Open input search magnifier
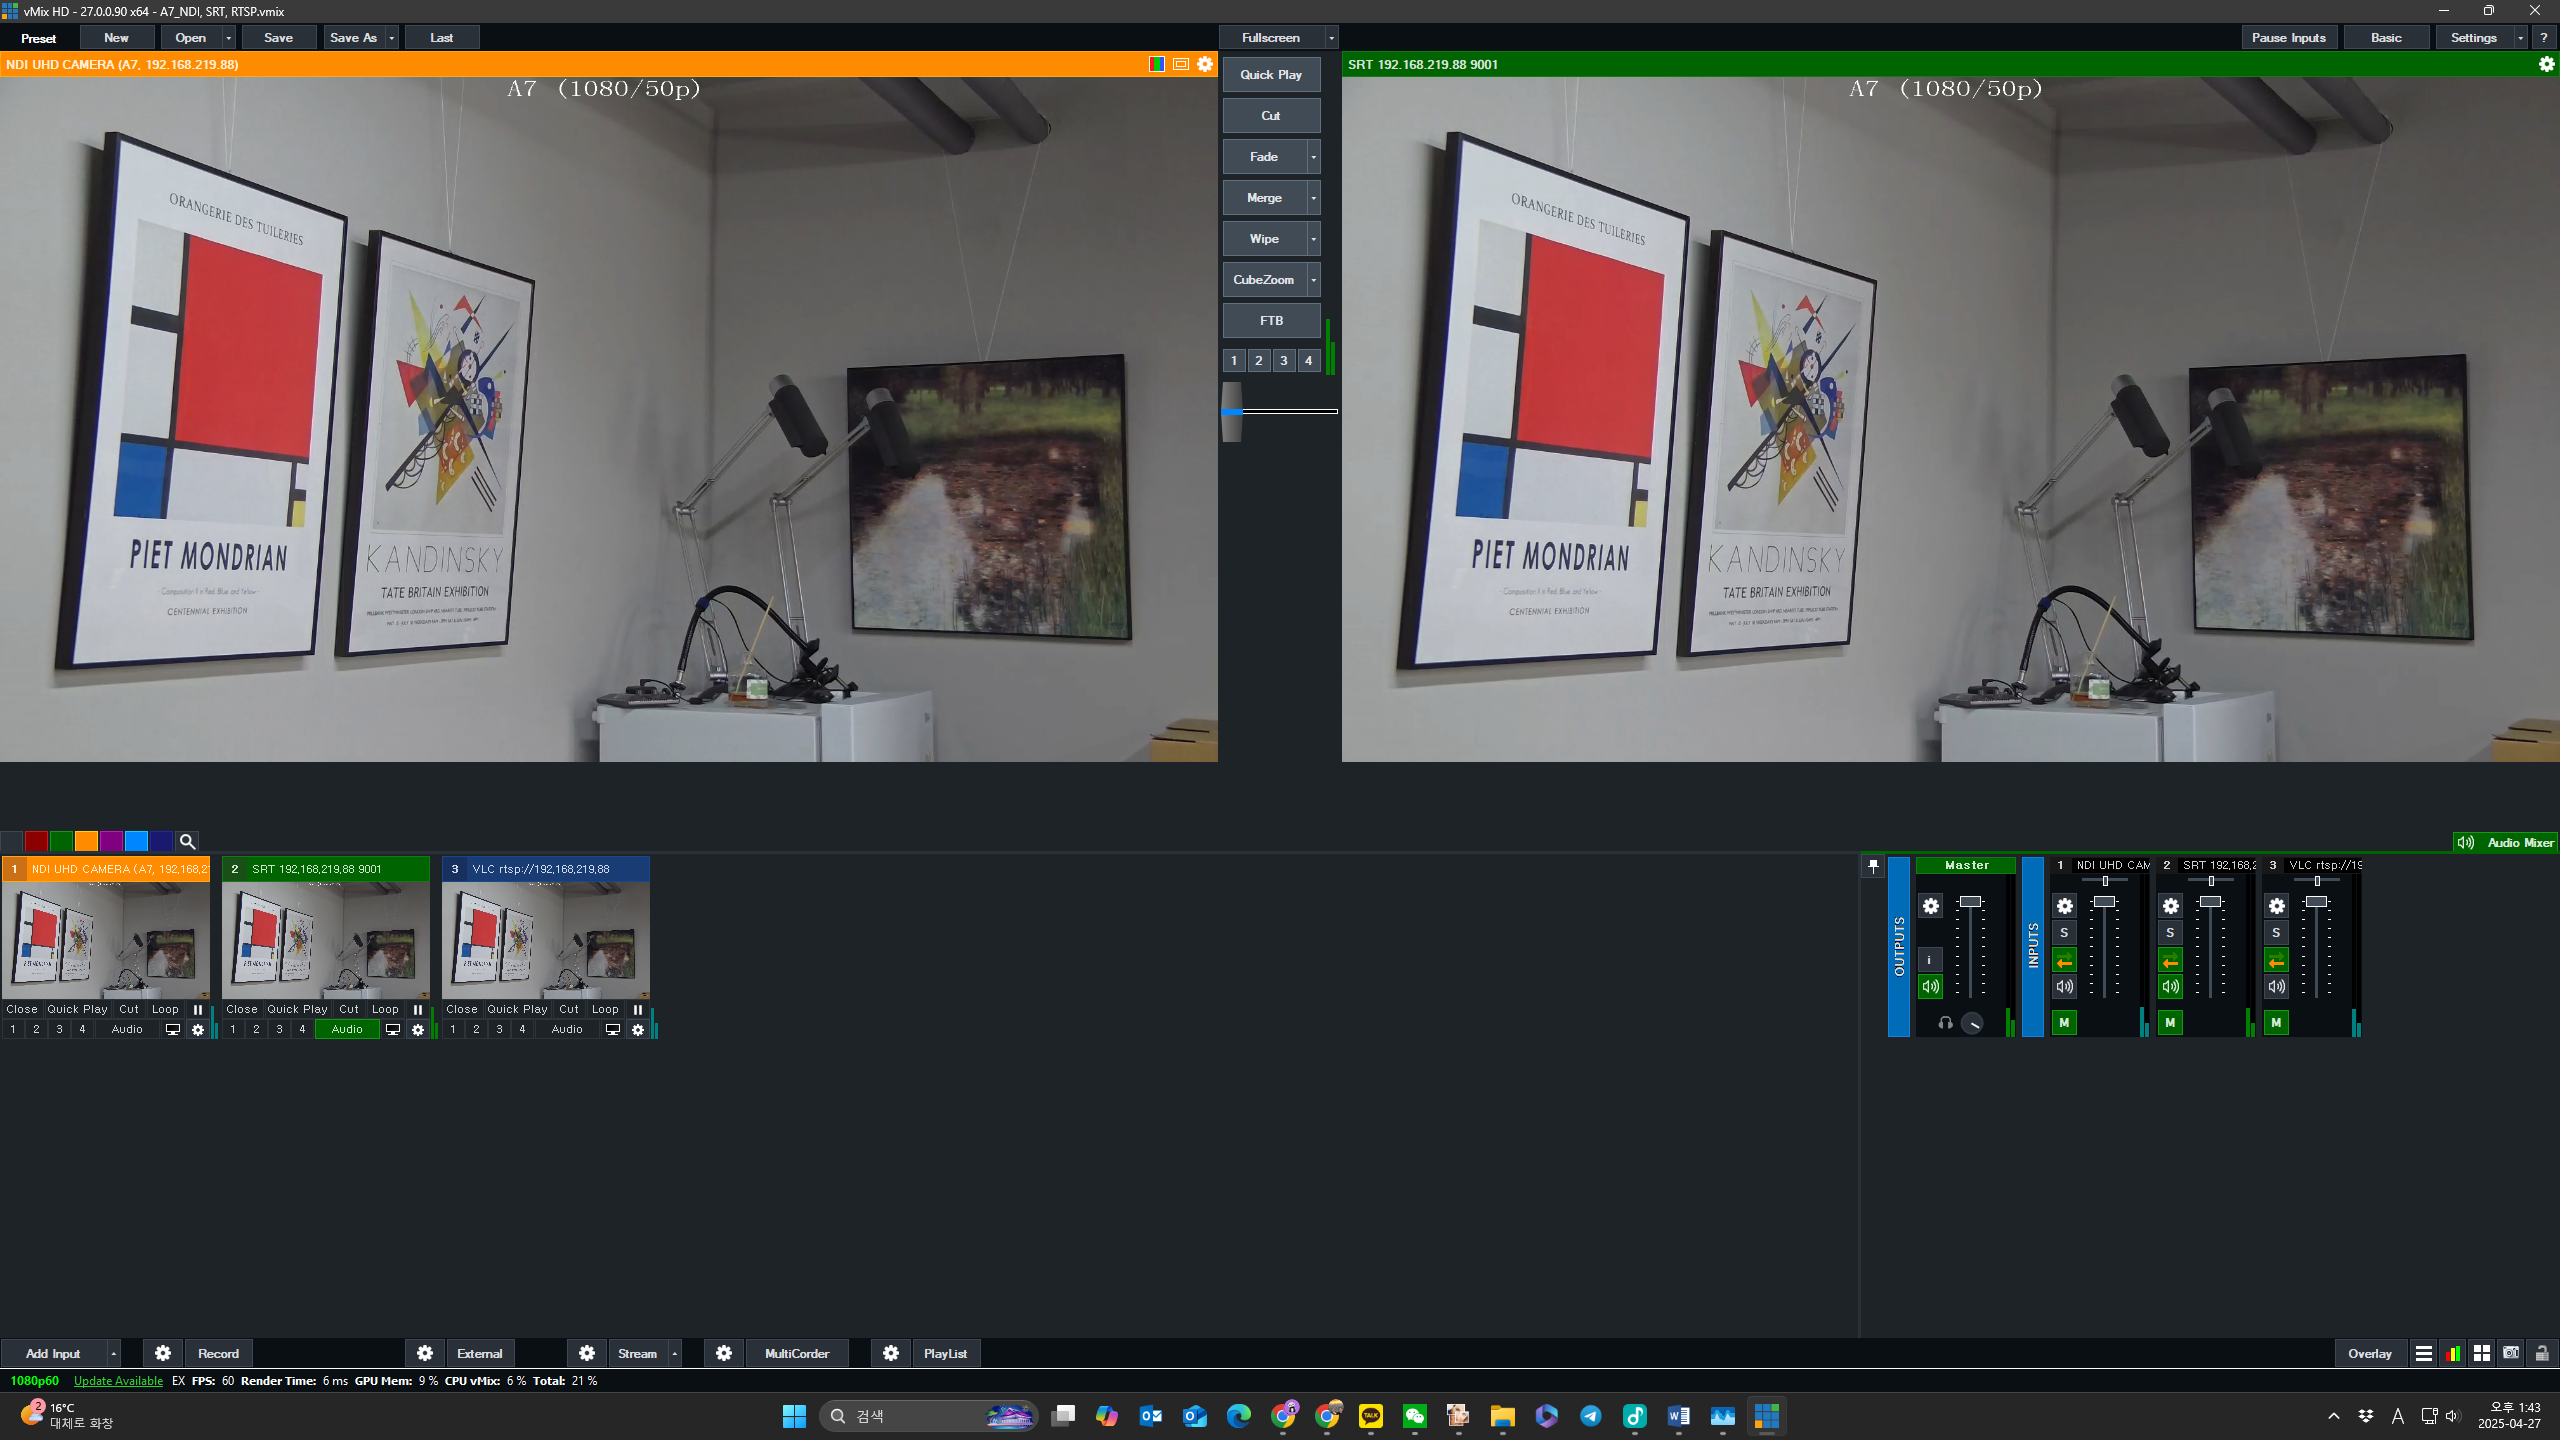Image resolution: width=2560 pixels, height=1440 pixels. (187, 841)
